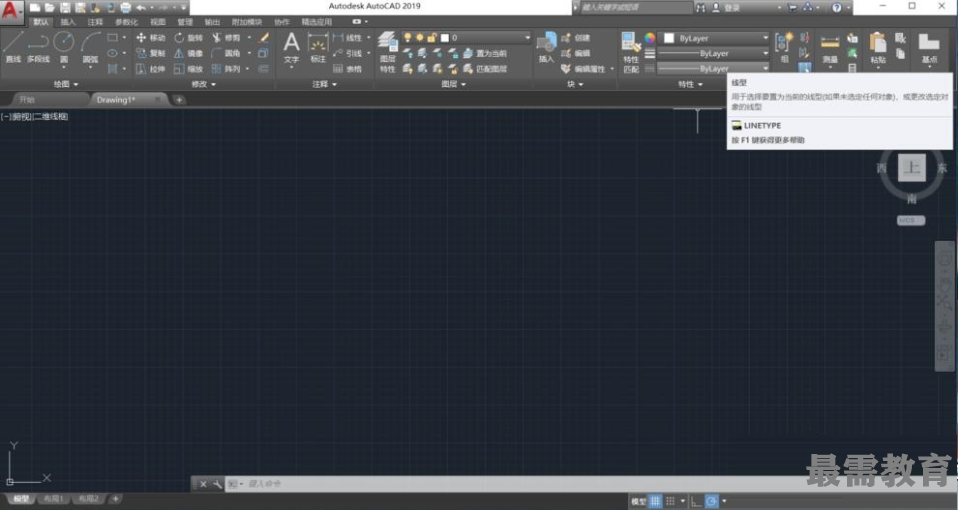
Task: Toggle the grid display in status bar
Action: pos(655,501)
